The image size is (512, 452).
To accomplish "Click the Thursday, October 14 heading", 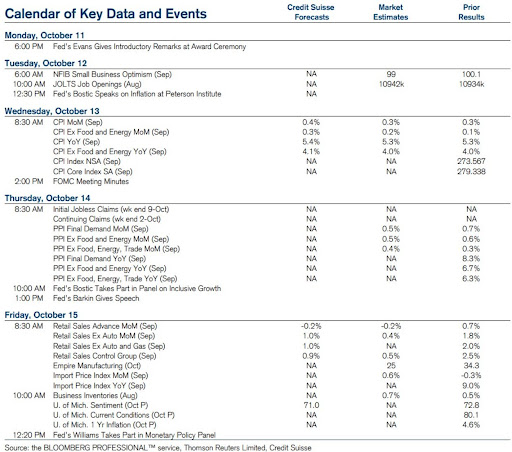I will (x=47, y=198).
